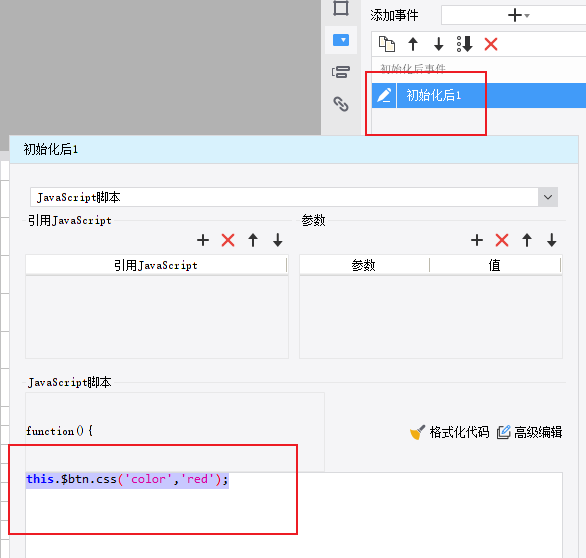Click the 参数 column header
The width and height of the screenshot is (586, 558).
(x=364, y=265)
